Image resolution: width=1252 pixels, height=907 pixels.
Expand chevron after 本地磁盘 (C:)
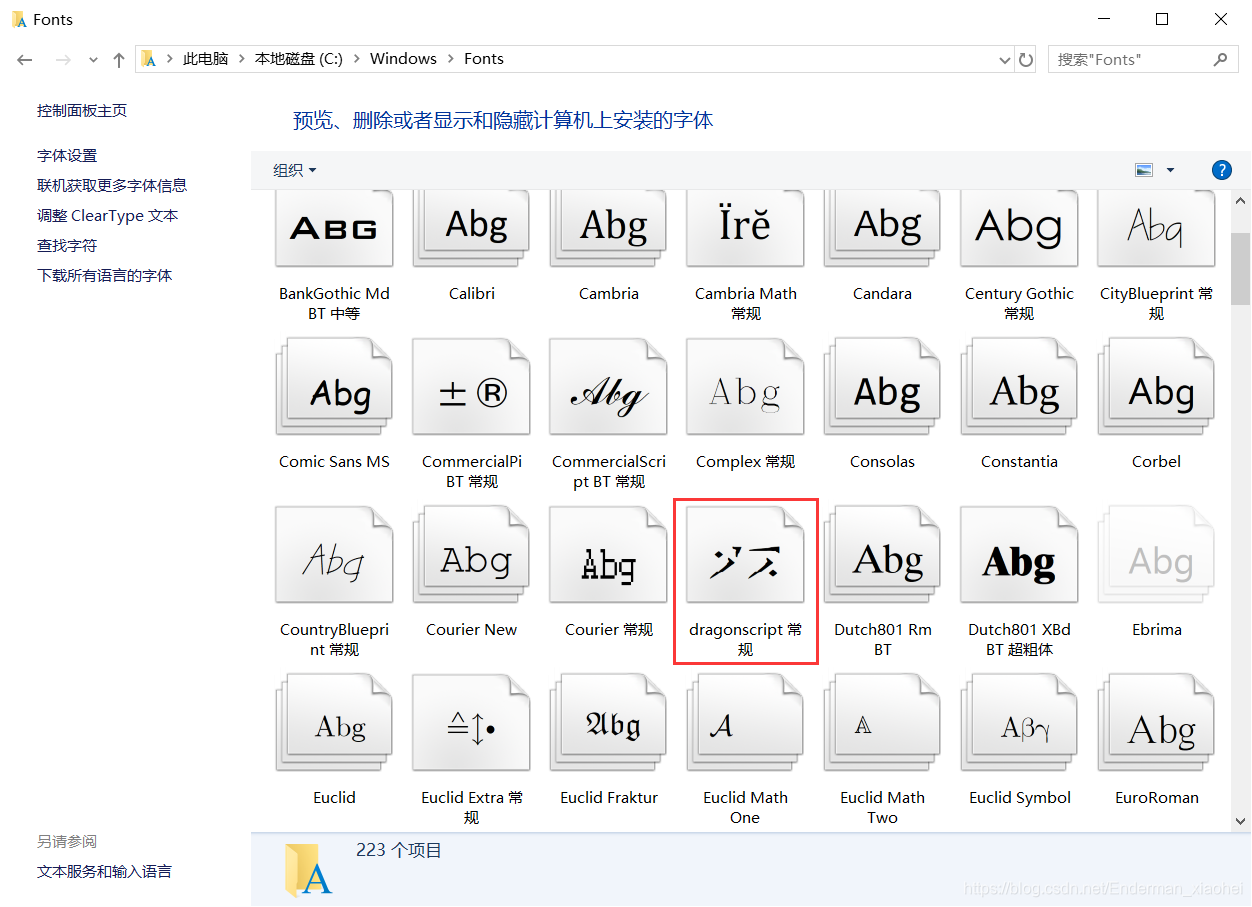click(x=356, y=59)
